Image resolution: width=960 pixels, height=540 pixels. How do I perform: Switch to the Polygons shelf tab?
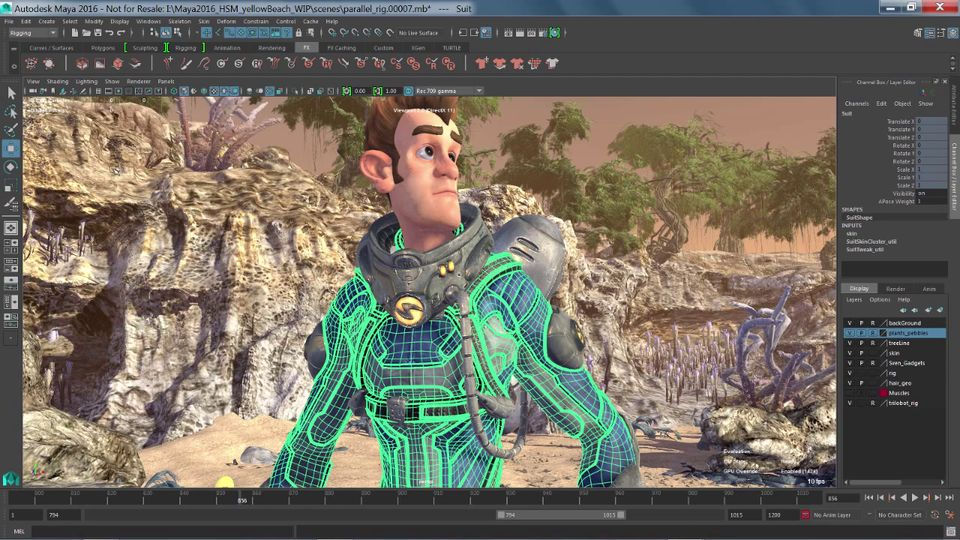click(102, 48)
